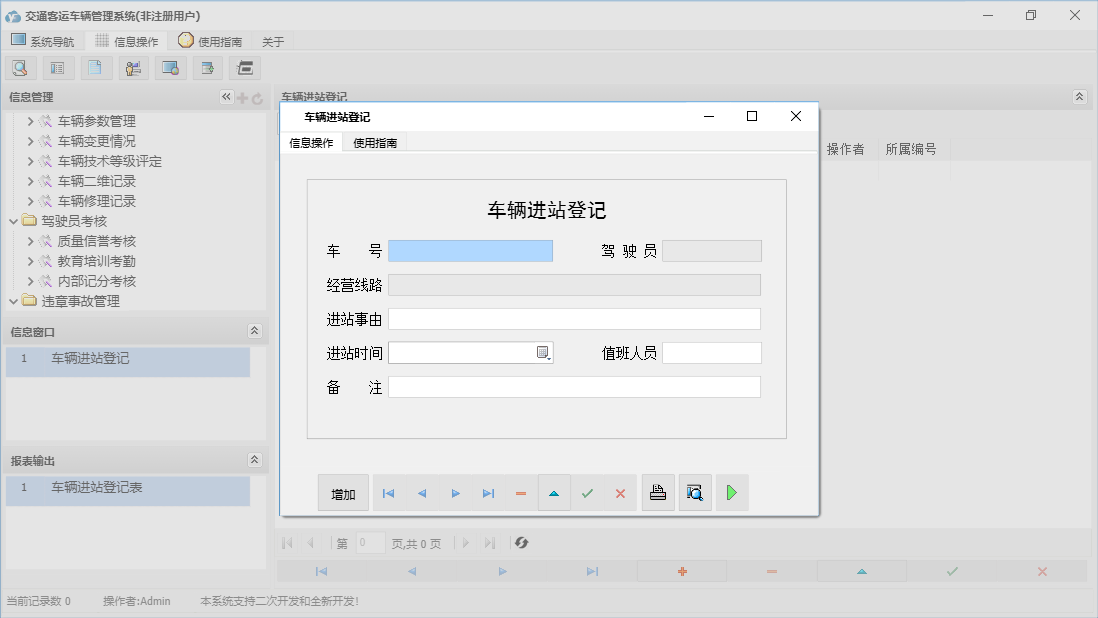The width and height of the screenshot is (1098, 618).
Task: Open the add-form toolbar icon
Action: [207, 67]
